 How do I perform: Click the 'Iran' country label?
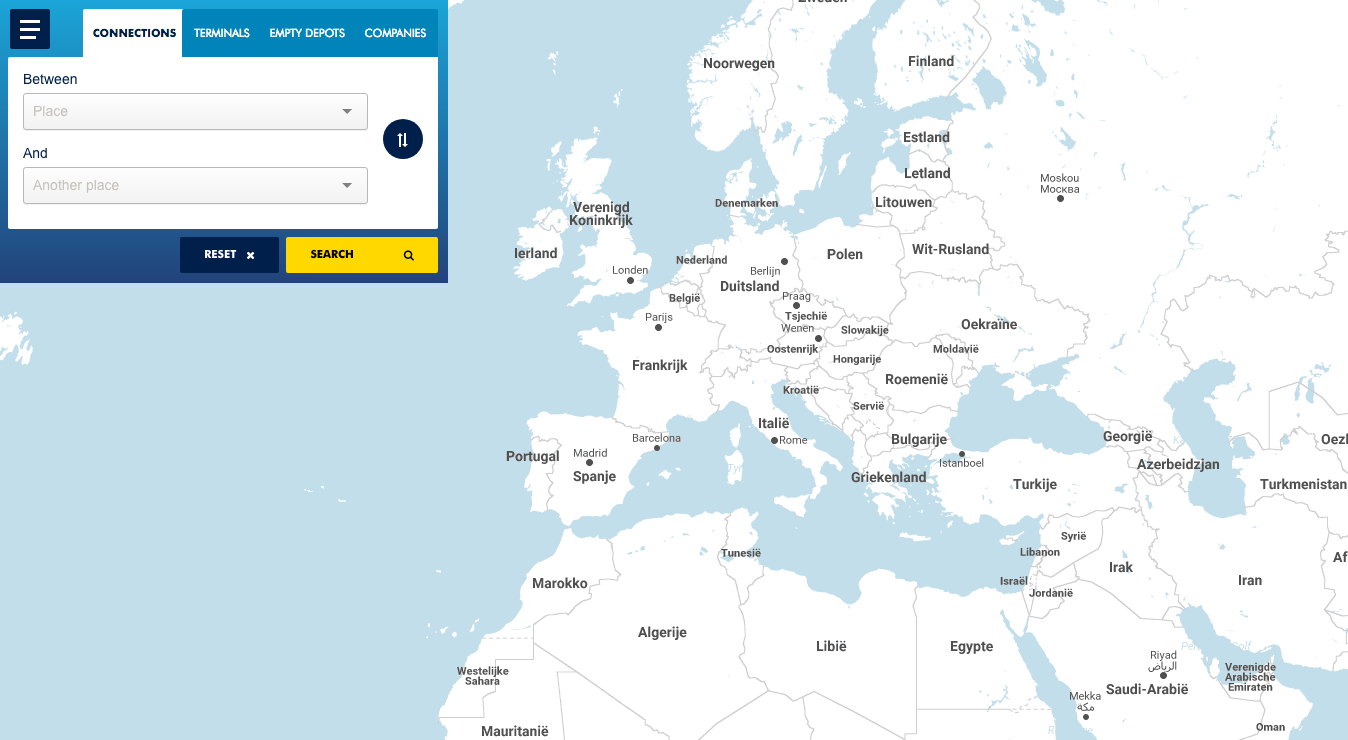tap(1250, 580)
